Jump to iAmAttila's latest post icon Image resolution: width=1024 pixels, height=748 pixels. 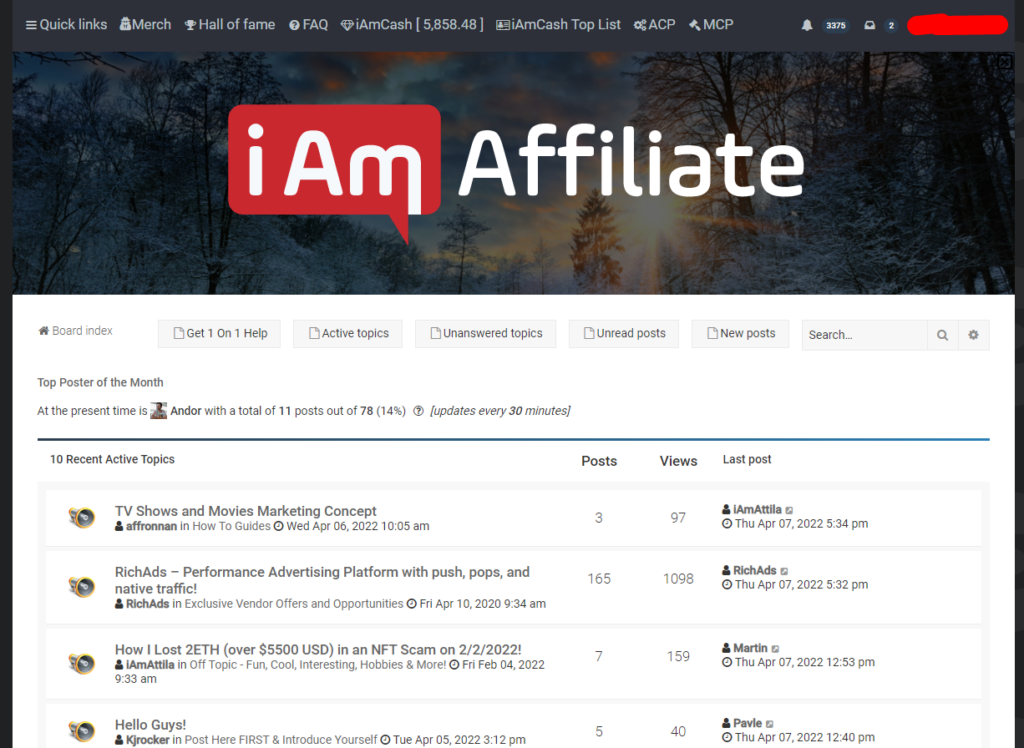coord(790,510)
